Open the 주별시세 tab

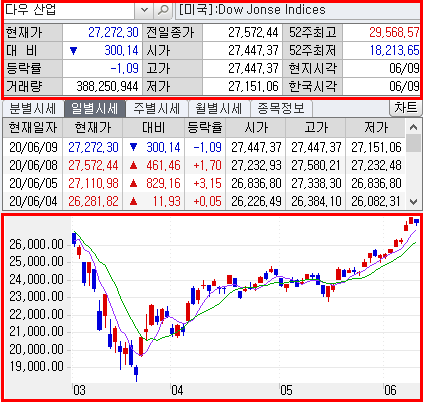157,109
